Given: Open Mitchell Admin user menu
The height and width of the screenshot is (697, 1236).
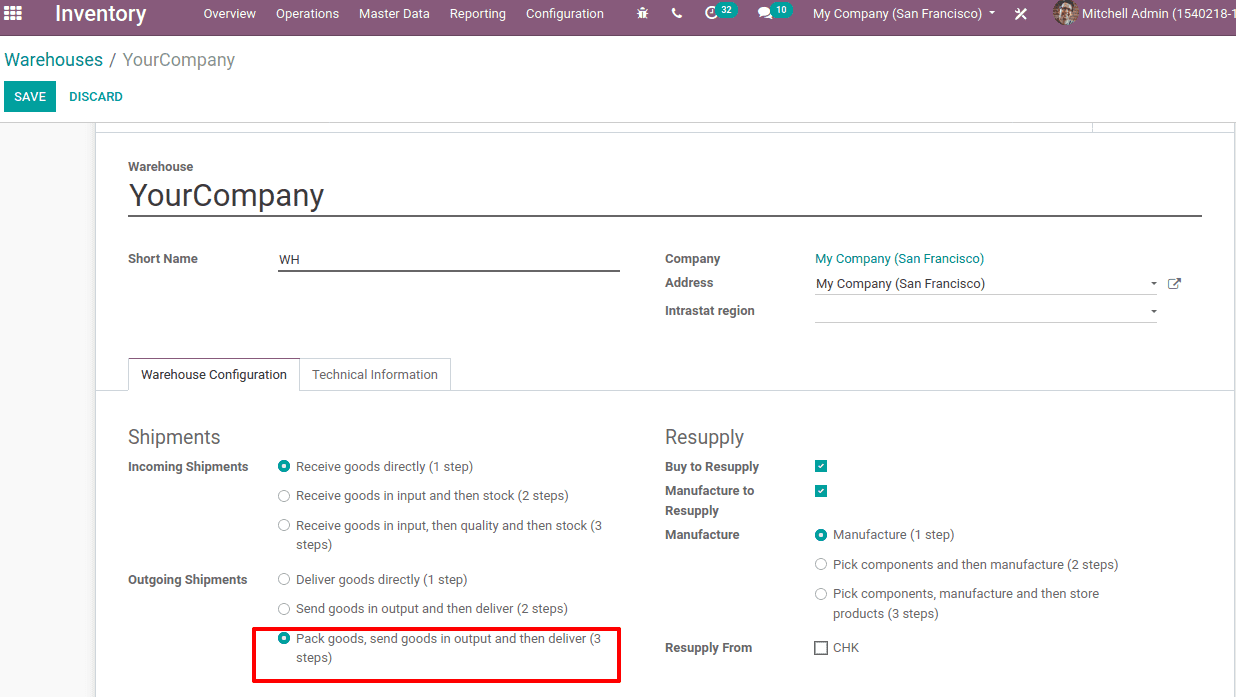Looking at the screenshot, I should tap(1146, 14).
